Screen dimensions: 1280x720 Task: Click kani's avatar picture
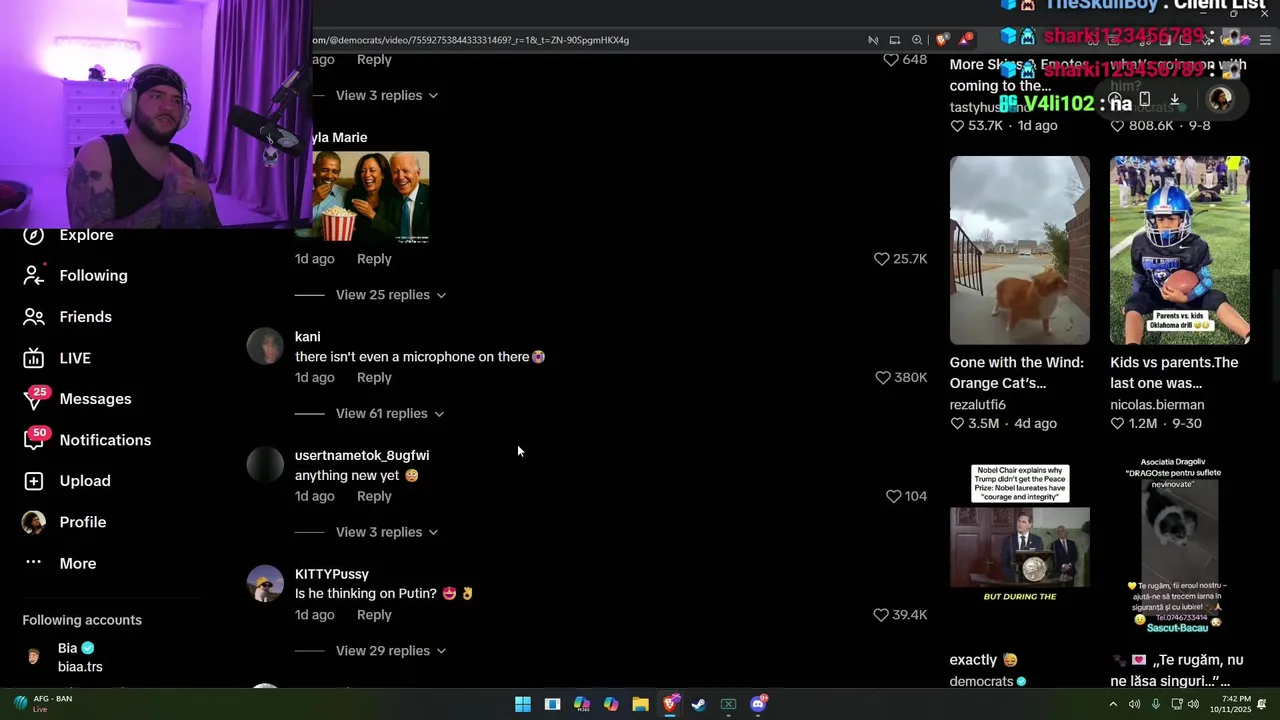tap(265, 347)
